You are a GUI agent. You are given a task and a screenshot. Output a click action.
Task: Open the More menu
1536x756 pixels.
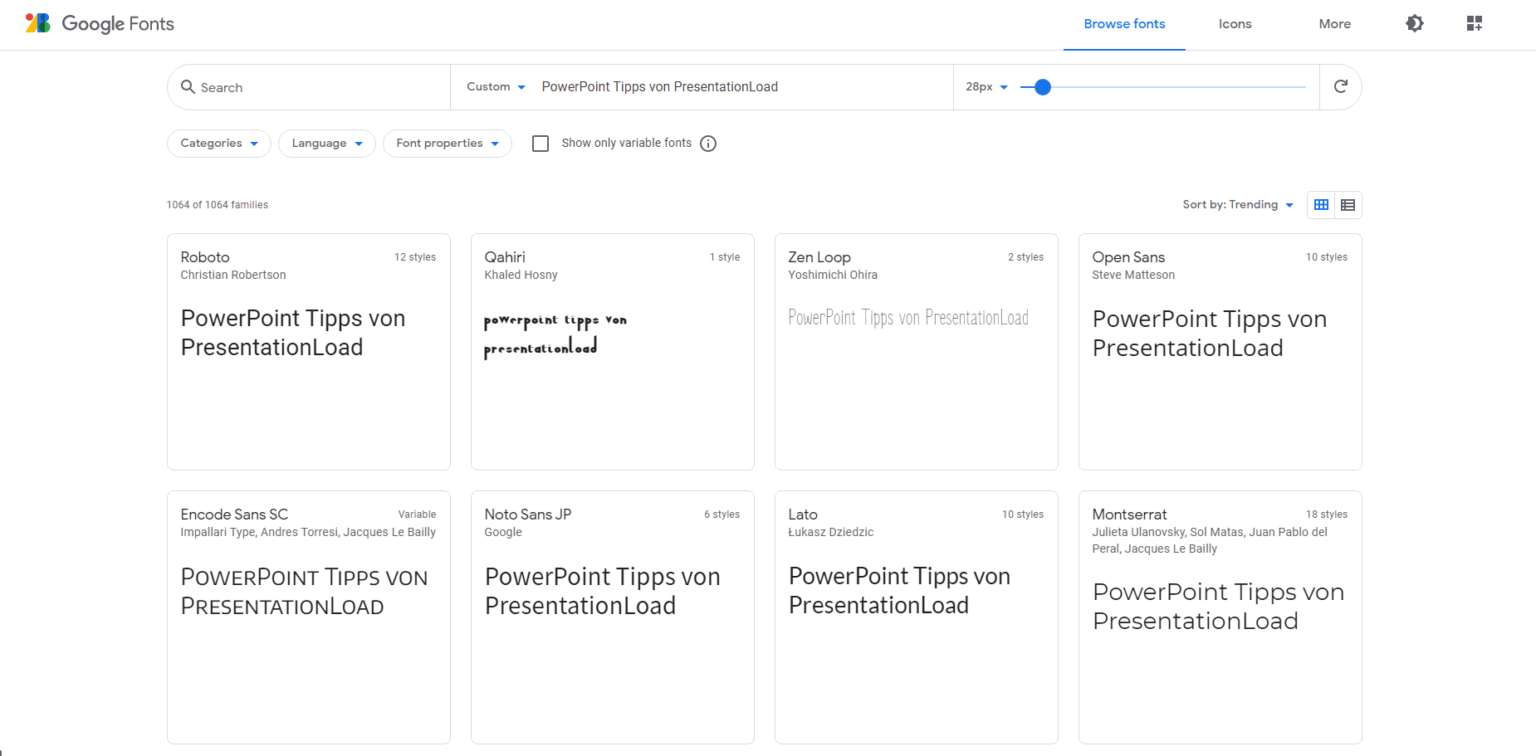click(x=1334, y=23)
